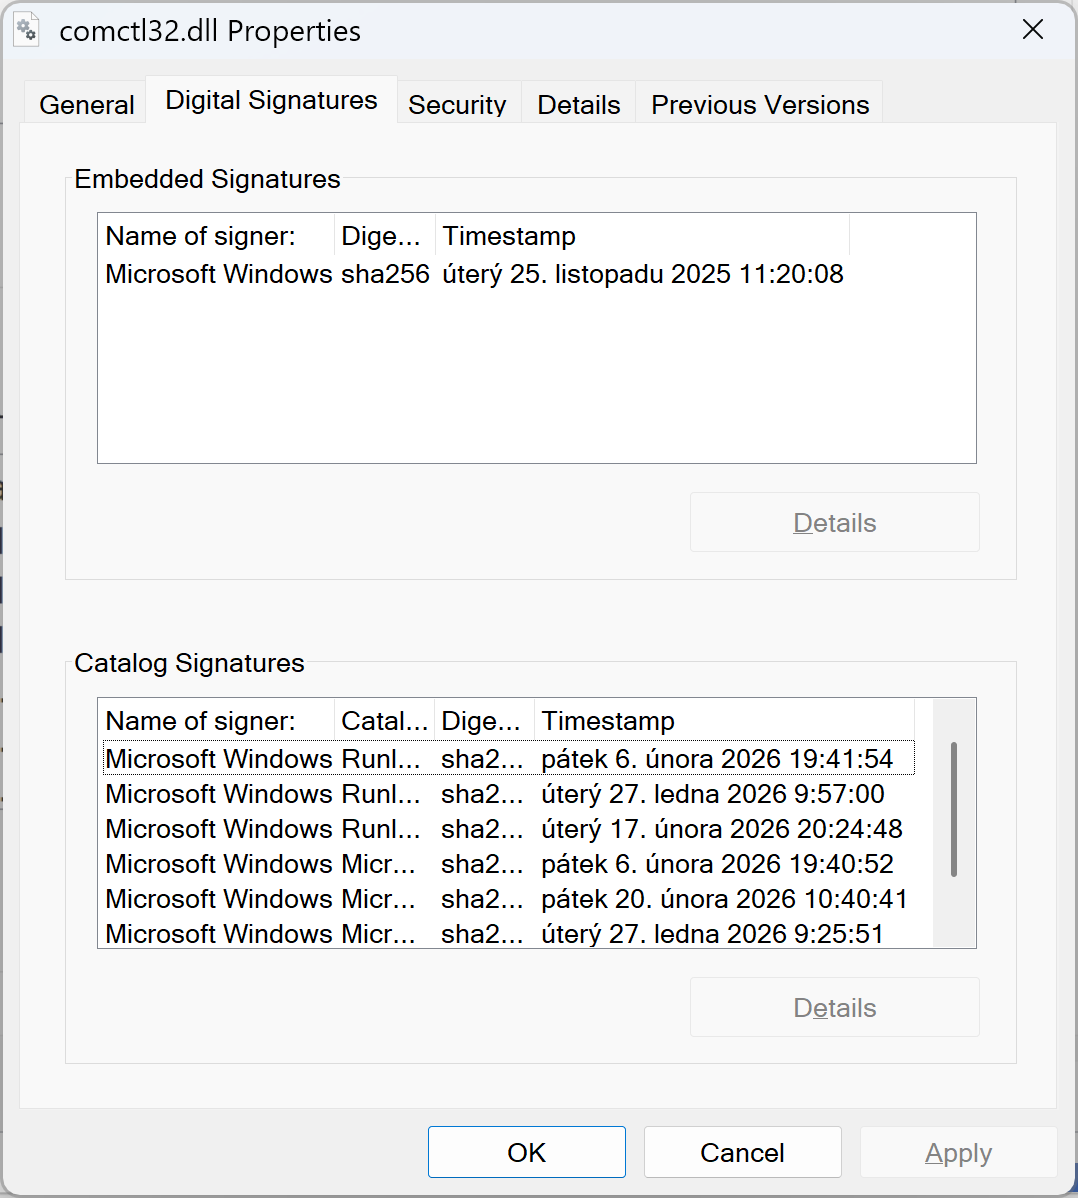
Task: Click the Apply button
Action: pos(958,1151)
